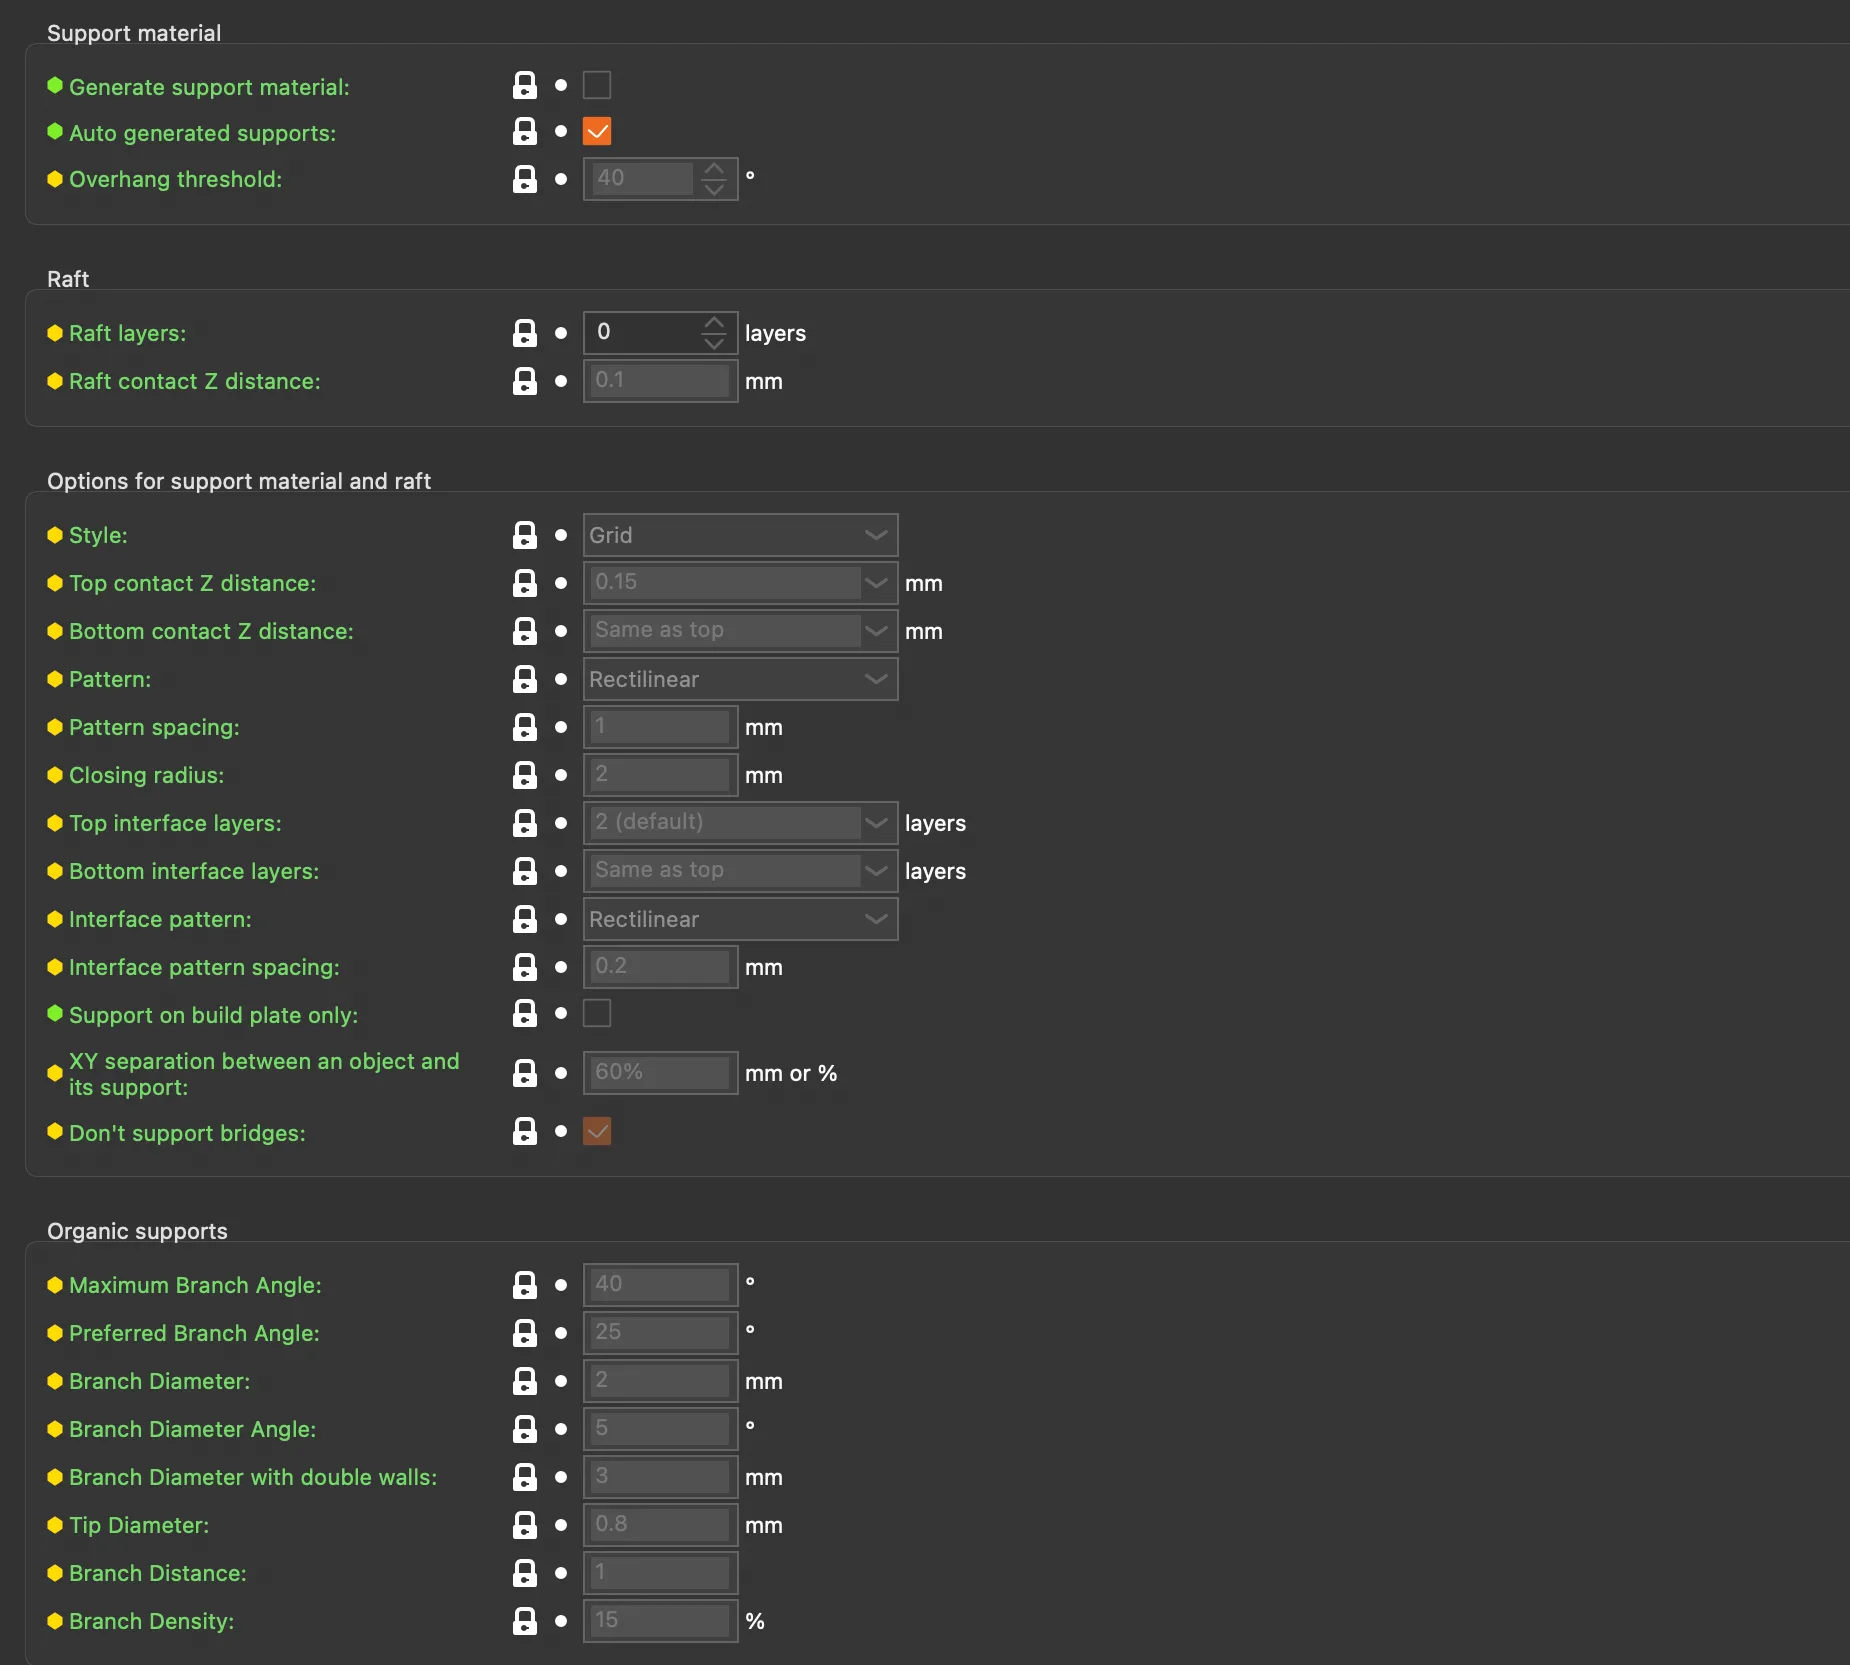Click the Branch Diameter Angle label
This screenshot has height=1665, width=1850.
tap(192, 1429)
